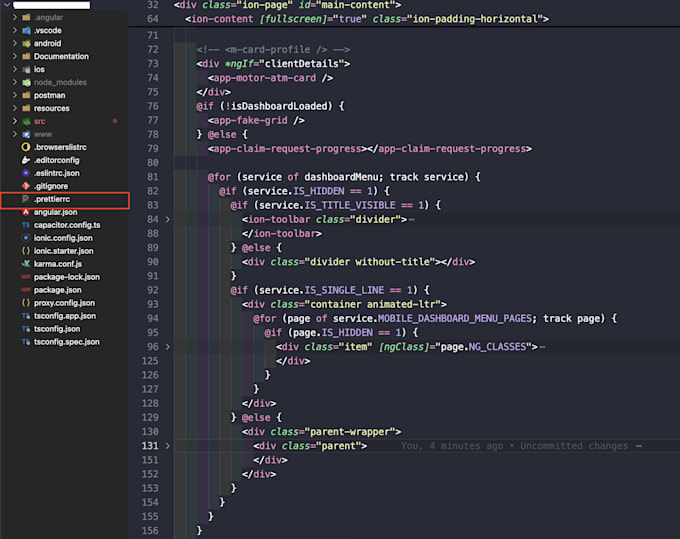Click the .gitignore git icon
680x539 pixels.
tap(26, 186)
